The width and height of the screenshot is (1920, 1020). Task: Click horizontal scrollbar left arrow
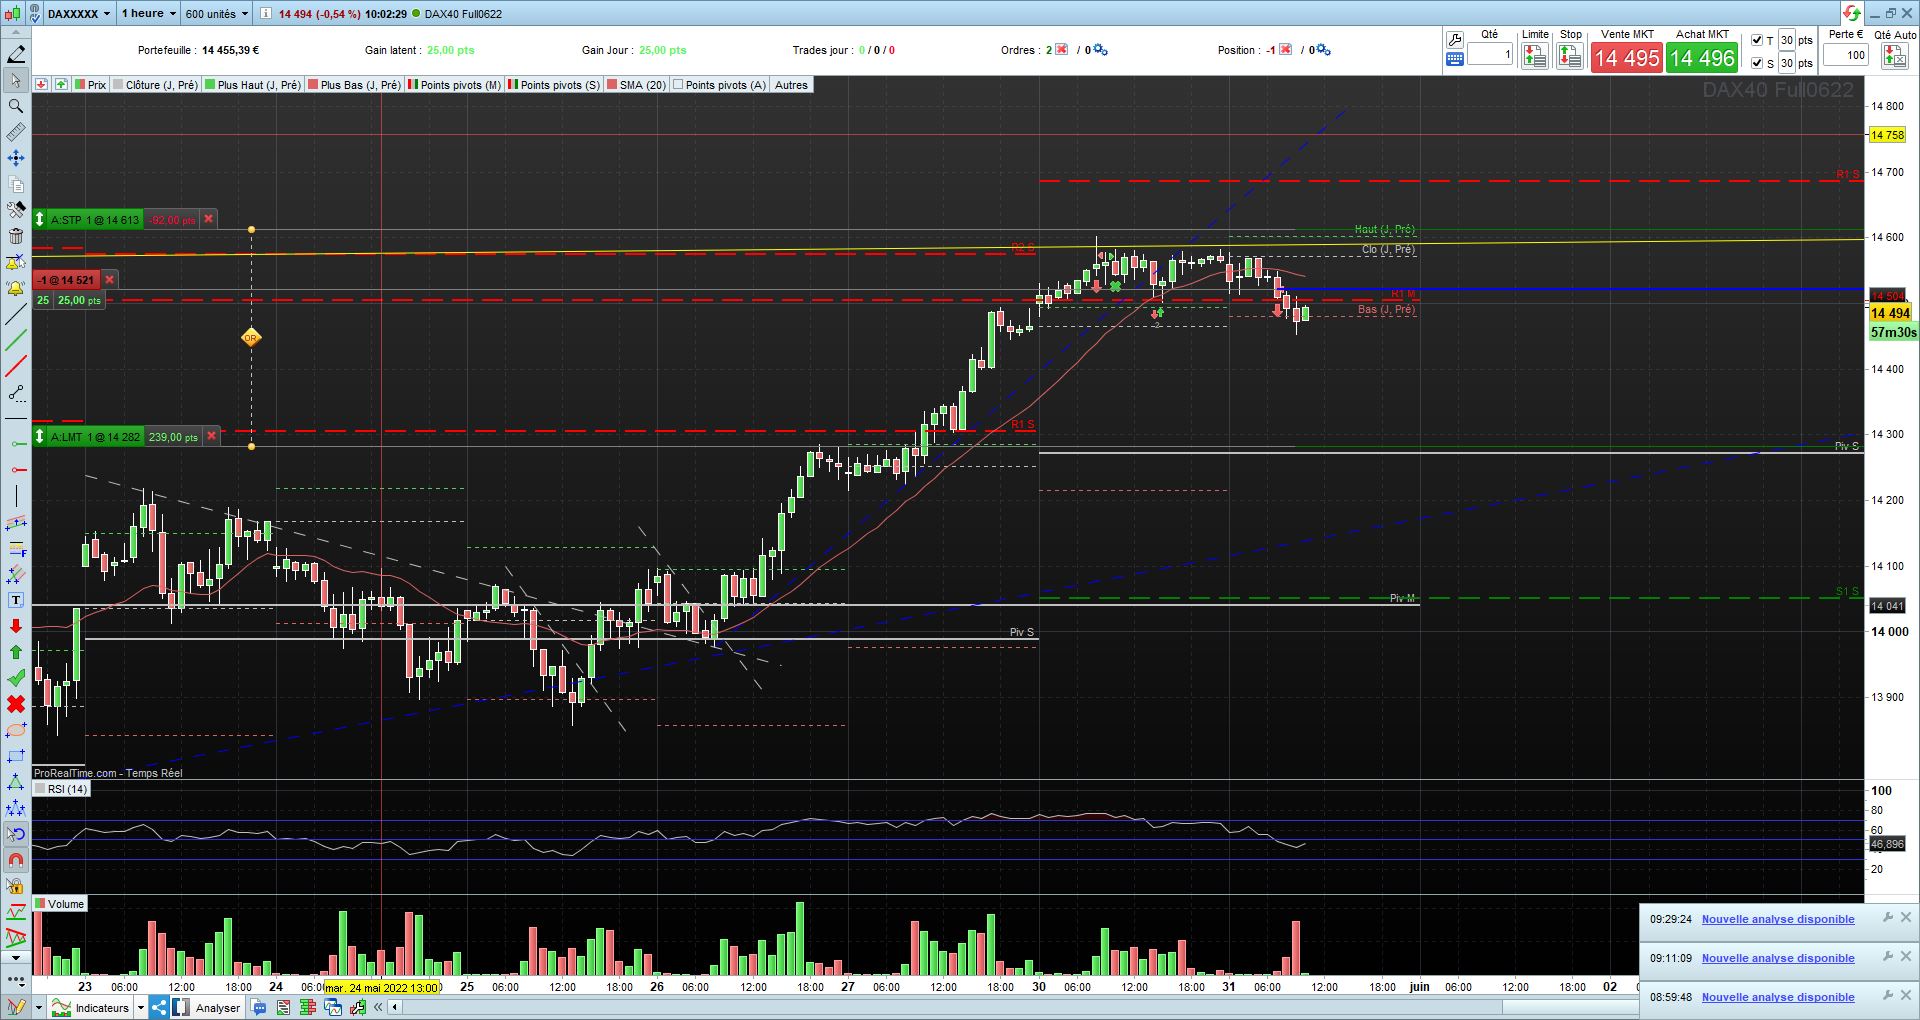tap(395, 1007)
